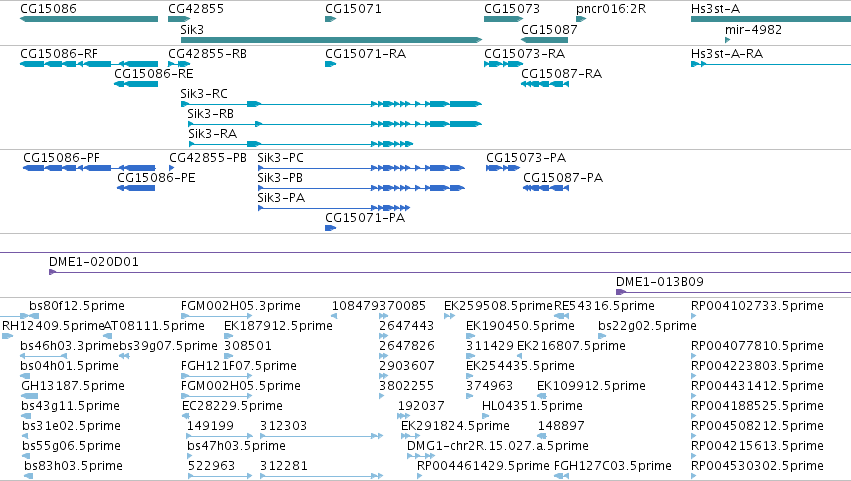Open the Sik3-PC protein label
Screen dimensions: 851x481
(281, 158)
